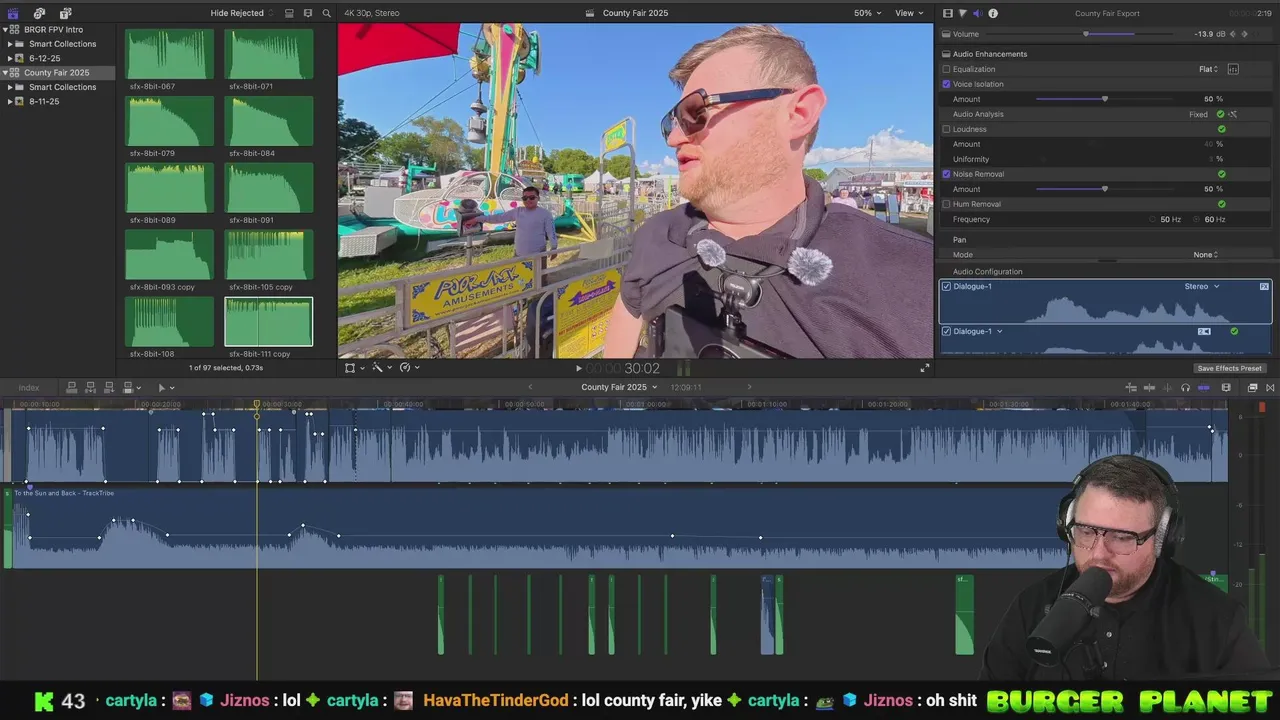Open the Hide Rejected filter dropdown
The height and width of the screenshot is (720, 1280).
[241, 13]
